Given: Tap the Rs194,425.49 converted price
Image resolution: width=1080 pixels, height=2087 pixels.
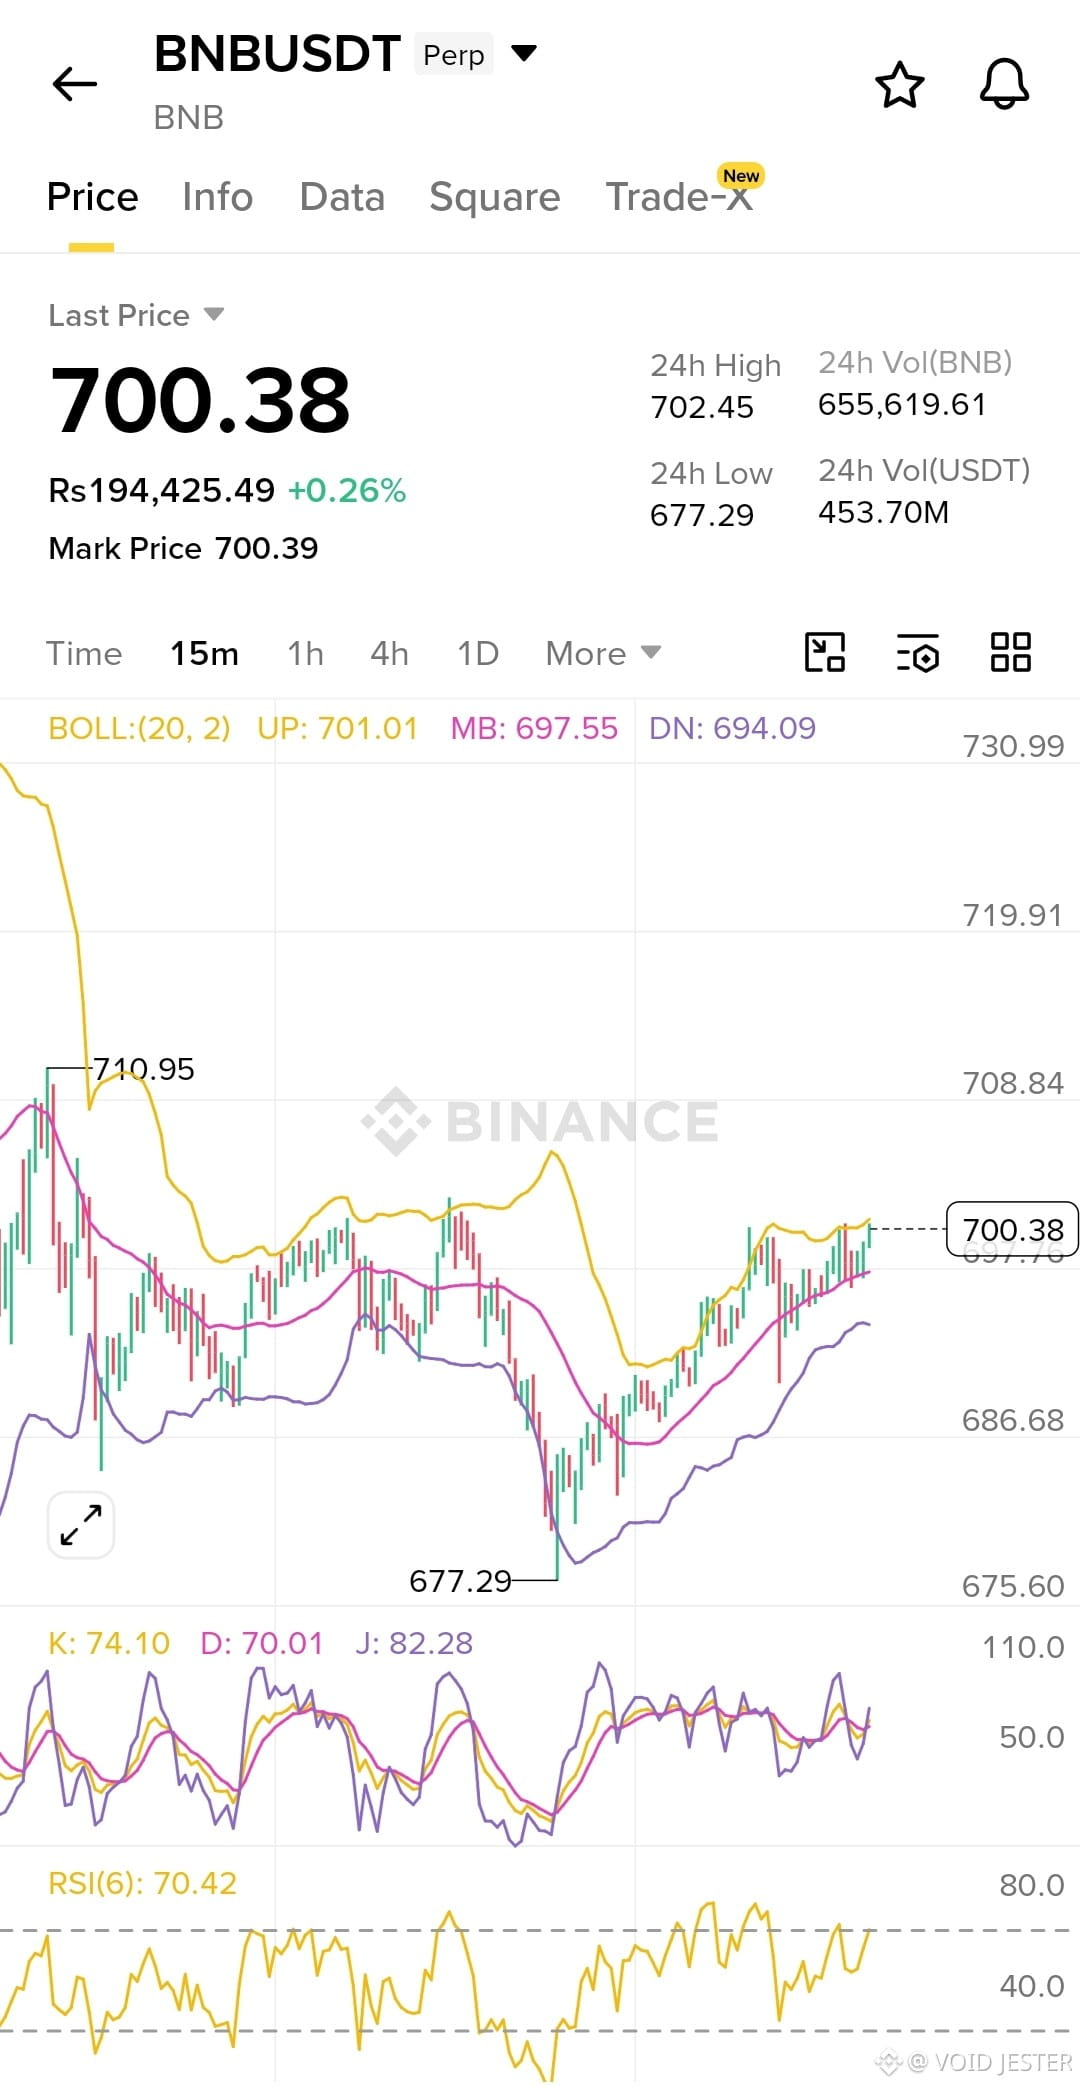Looking at the screenshot, I should click(161, 490).
